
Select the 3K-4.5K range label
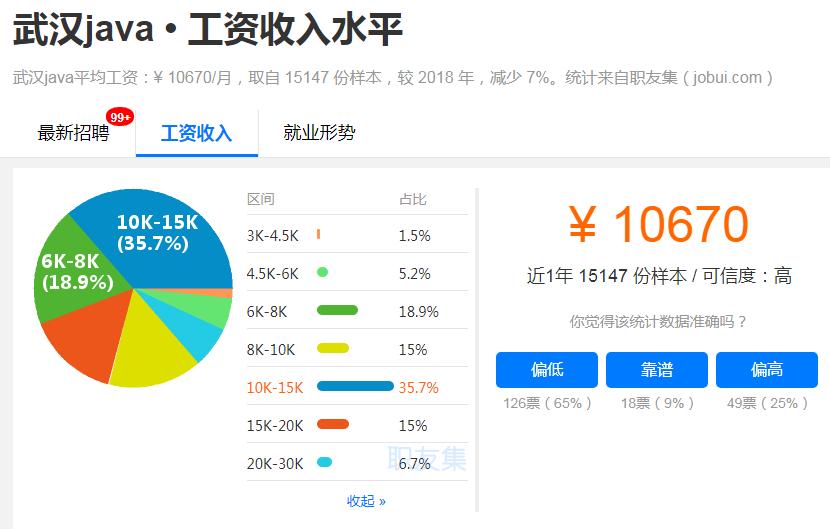click(x=273, y=236)
